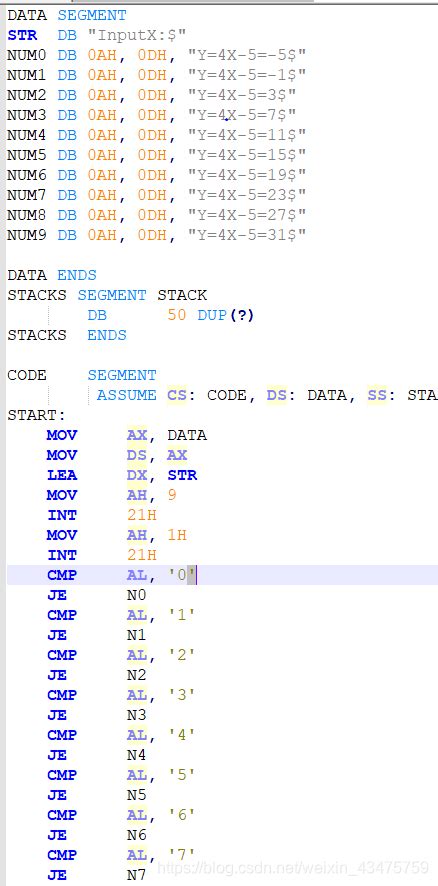Viewport: 438px width, 886px height.
Task: Click the CMP AL, '5' comparison line
Action: pyautogui.click(x=122, y=775)
